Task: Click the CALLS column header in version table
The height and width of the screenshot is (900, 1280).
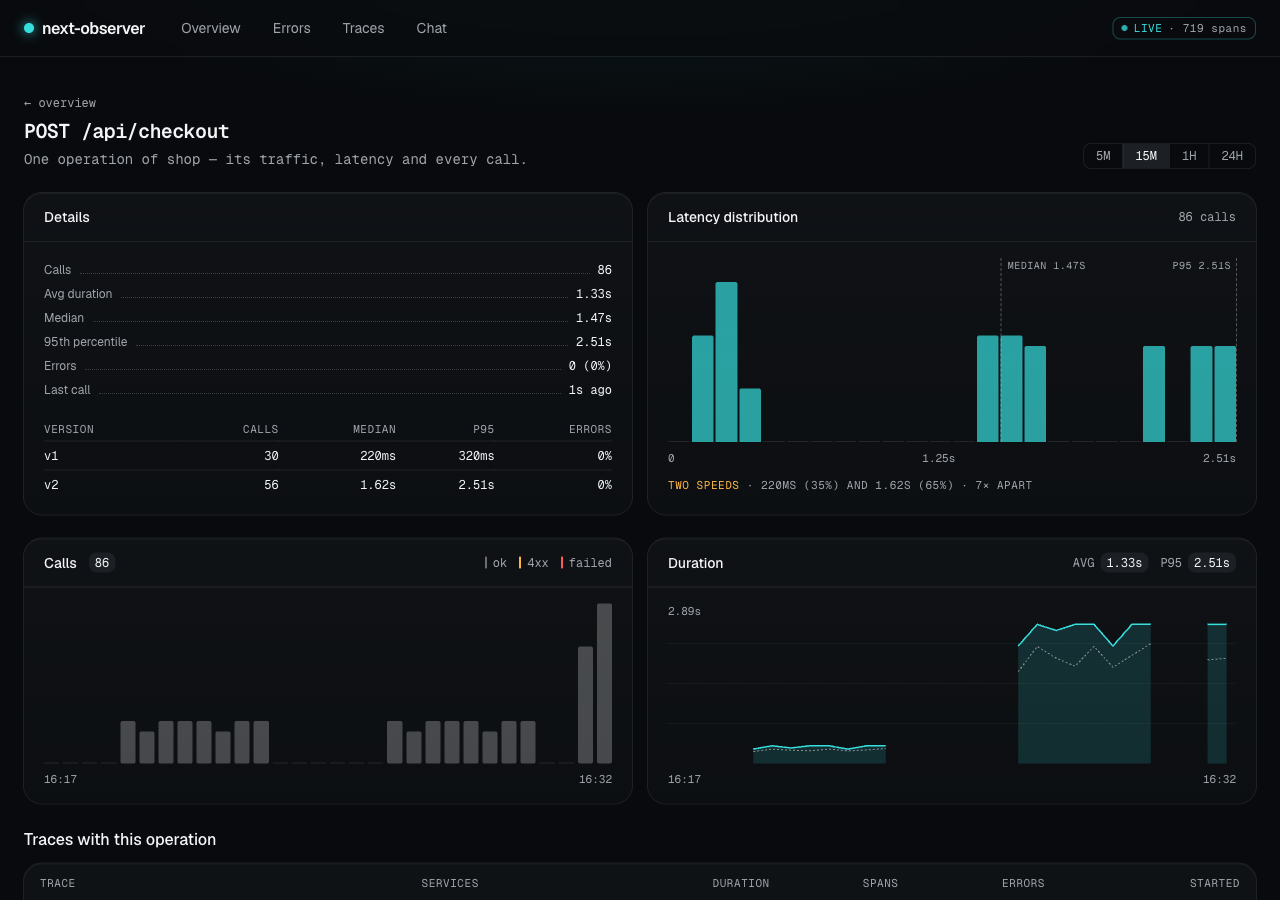Action: pyautogui.click(x=261, y=429)
